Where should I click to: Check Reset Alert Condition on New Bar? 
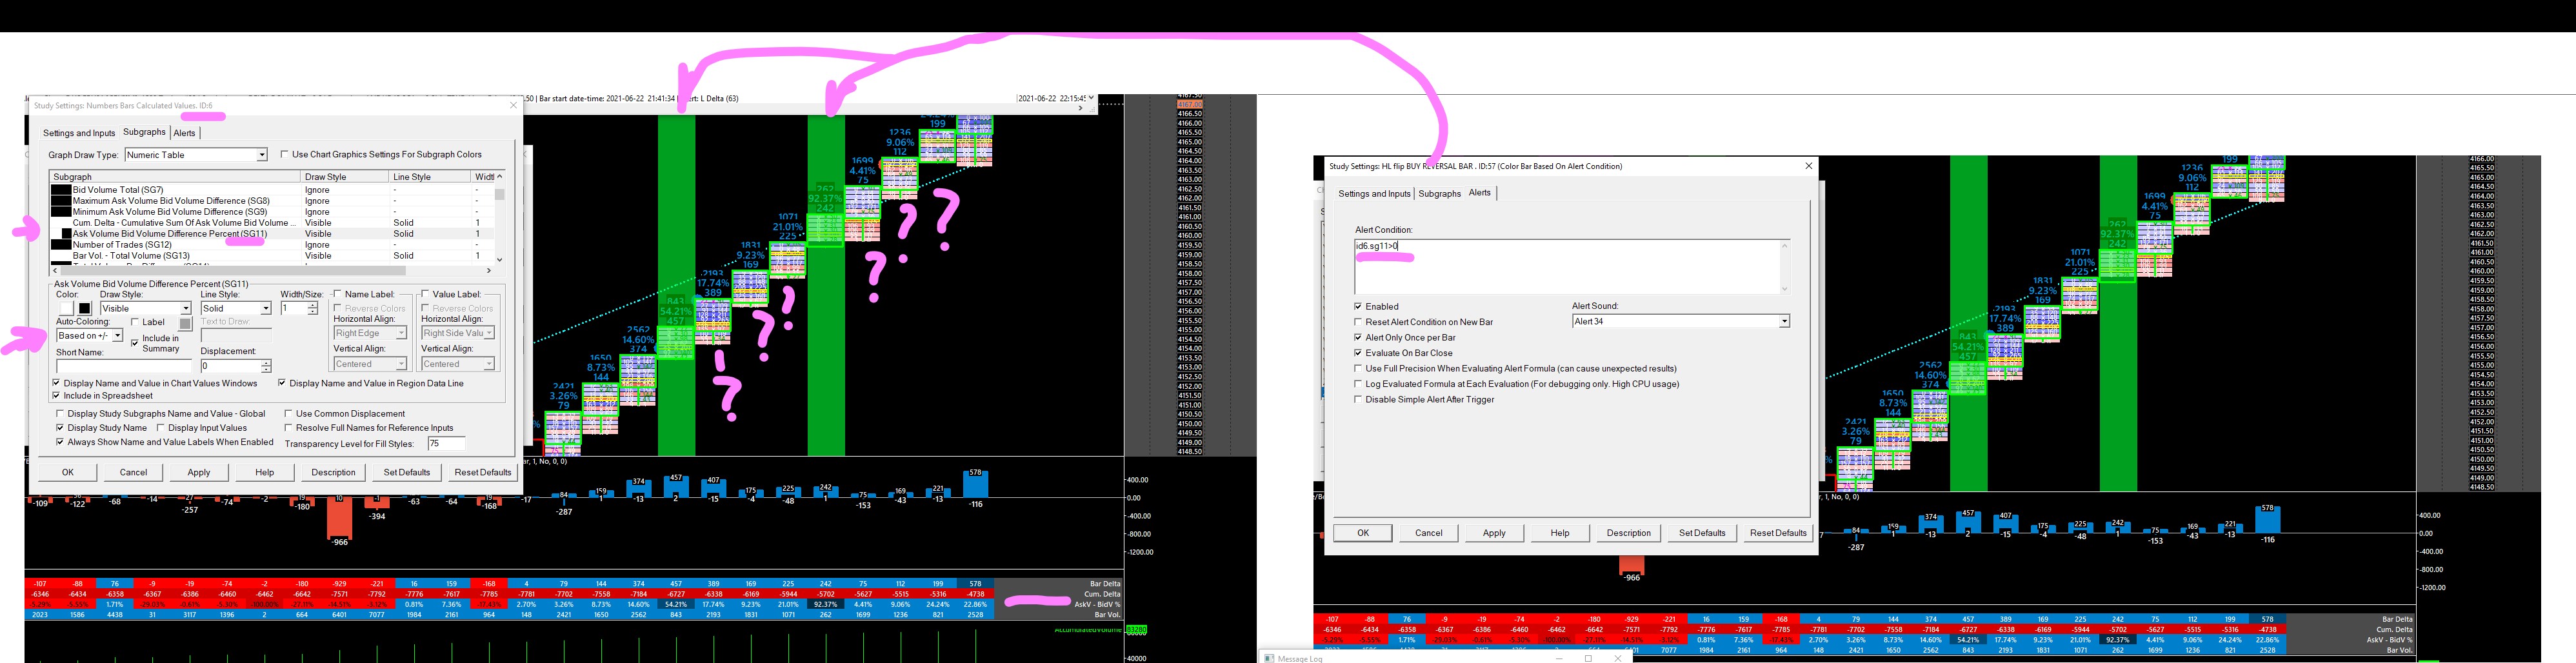pos(1358,322)
